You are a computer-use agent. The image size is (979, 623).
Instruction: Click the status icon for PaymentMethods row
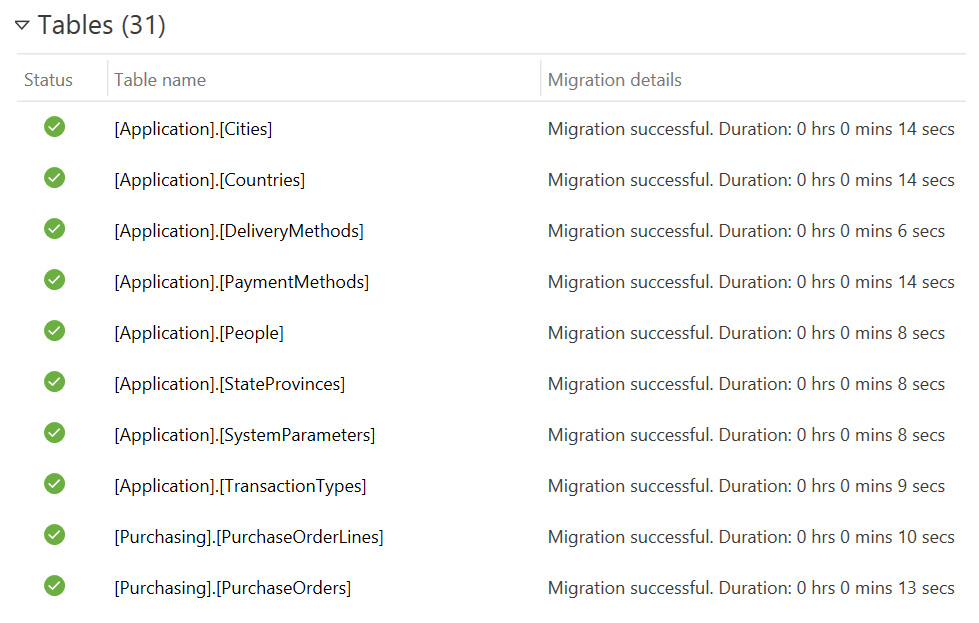pyautogui.click(x=55, y=280)
